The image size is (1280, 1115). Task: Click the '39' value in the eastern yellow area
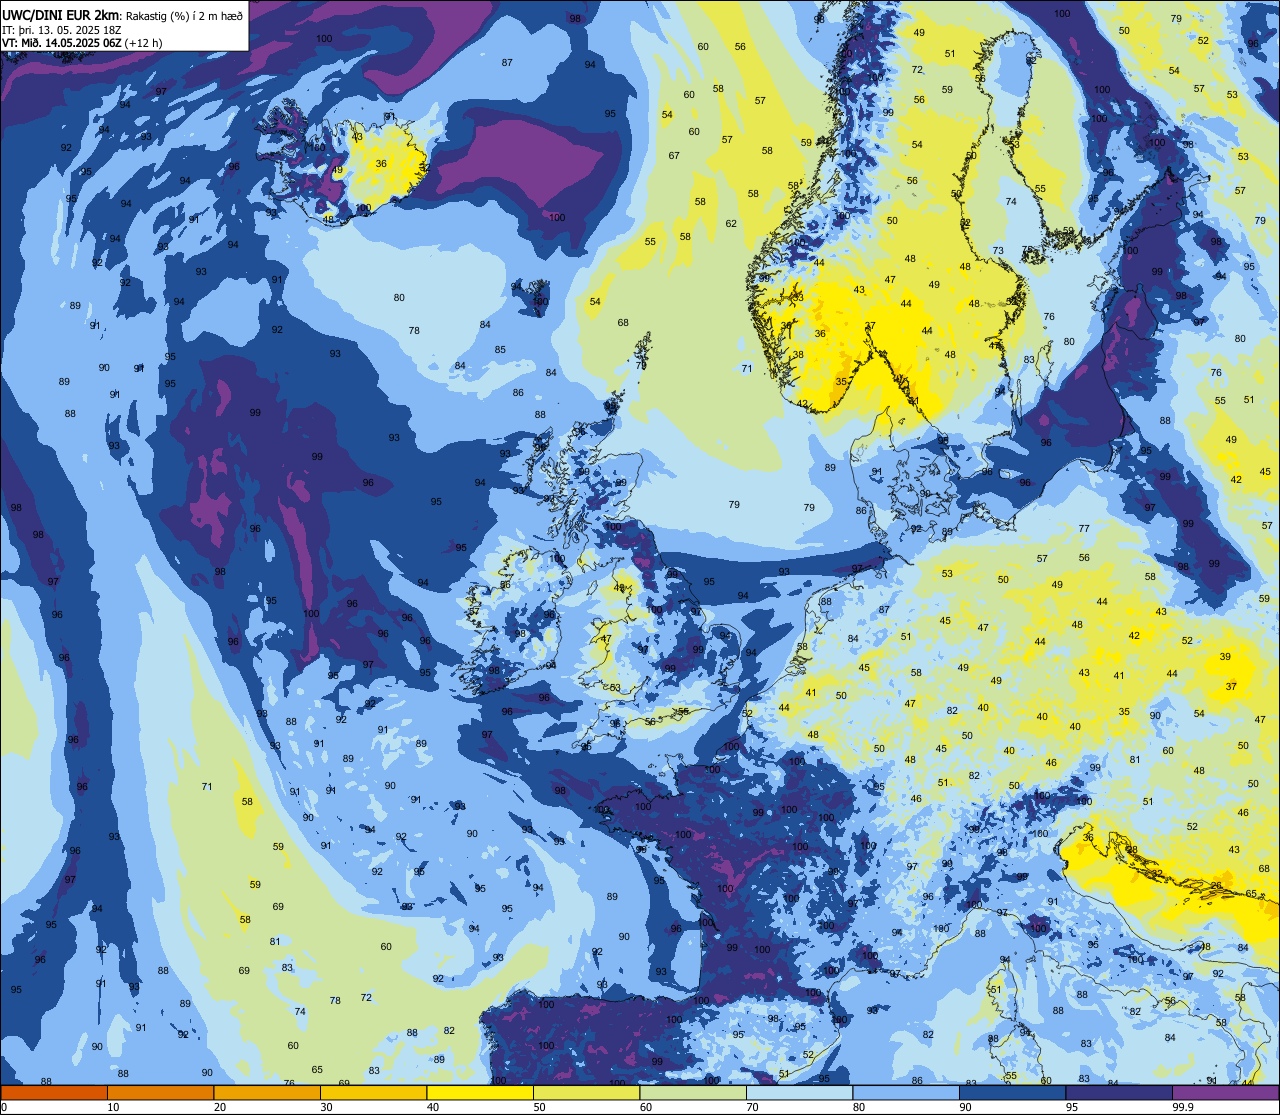click(1226, 657)
